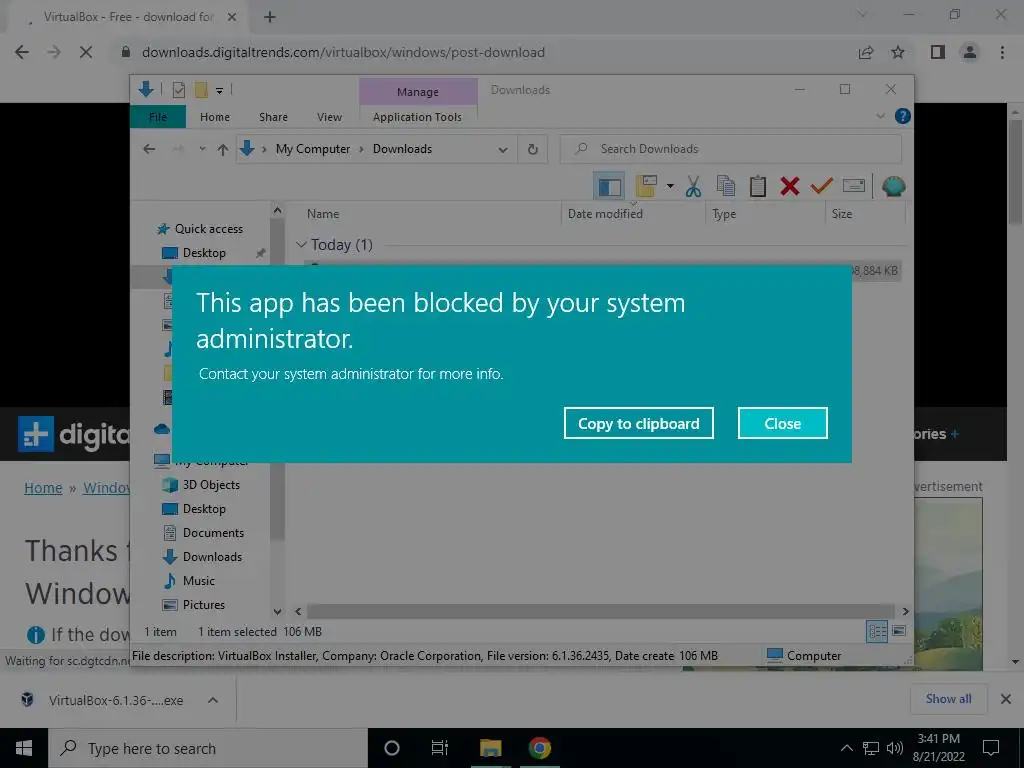Image resolution: width=1024 pixels, height=768 pixels.
Task: Switch to the Home ribbon tab
Action: (x=215, y=117)
